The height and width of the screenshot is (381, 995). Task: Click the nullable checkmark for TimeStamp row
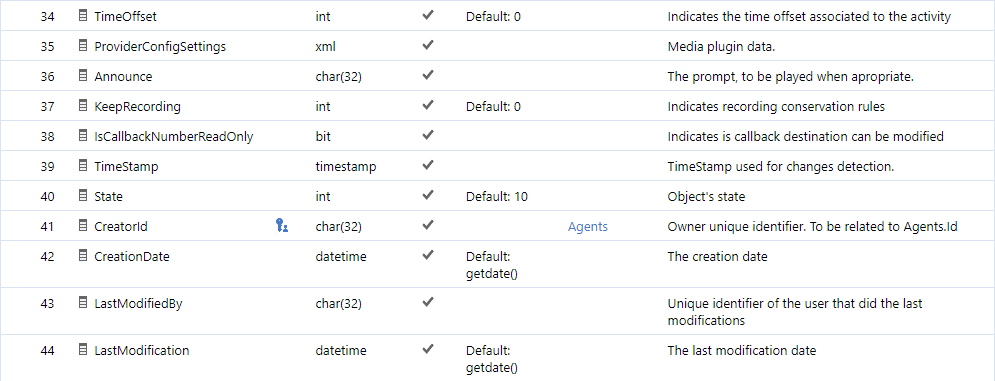pos(428,165)
